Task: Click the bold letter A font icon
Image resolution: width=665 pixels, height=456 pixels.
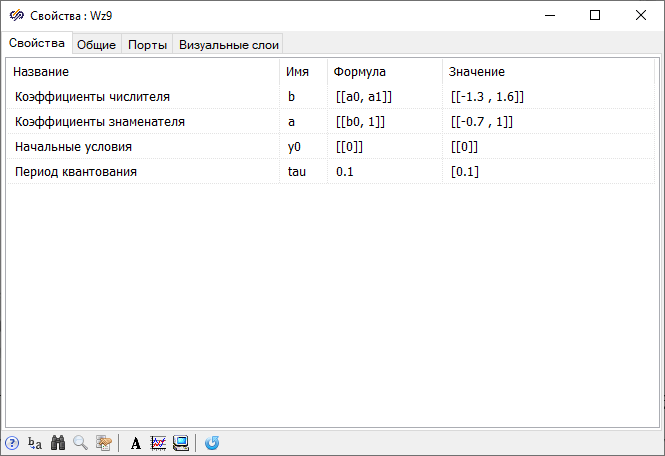Action: click(x=136, y=443)
